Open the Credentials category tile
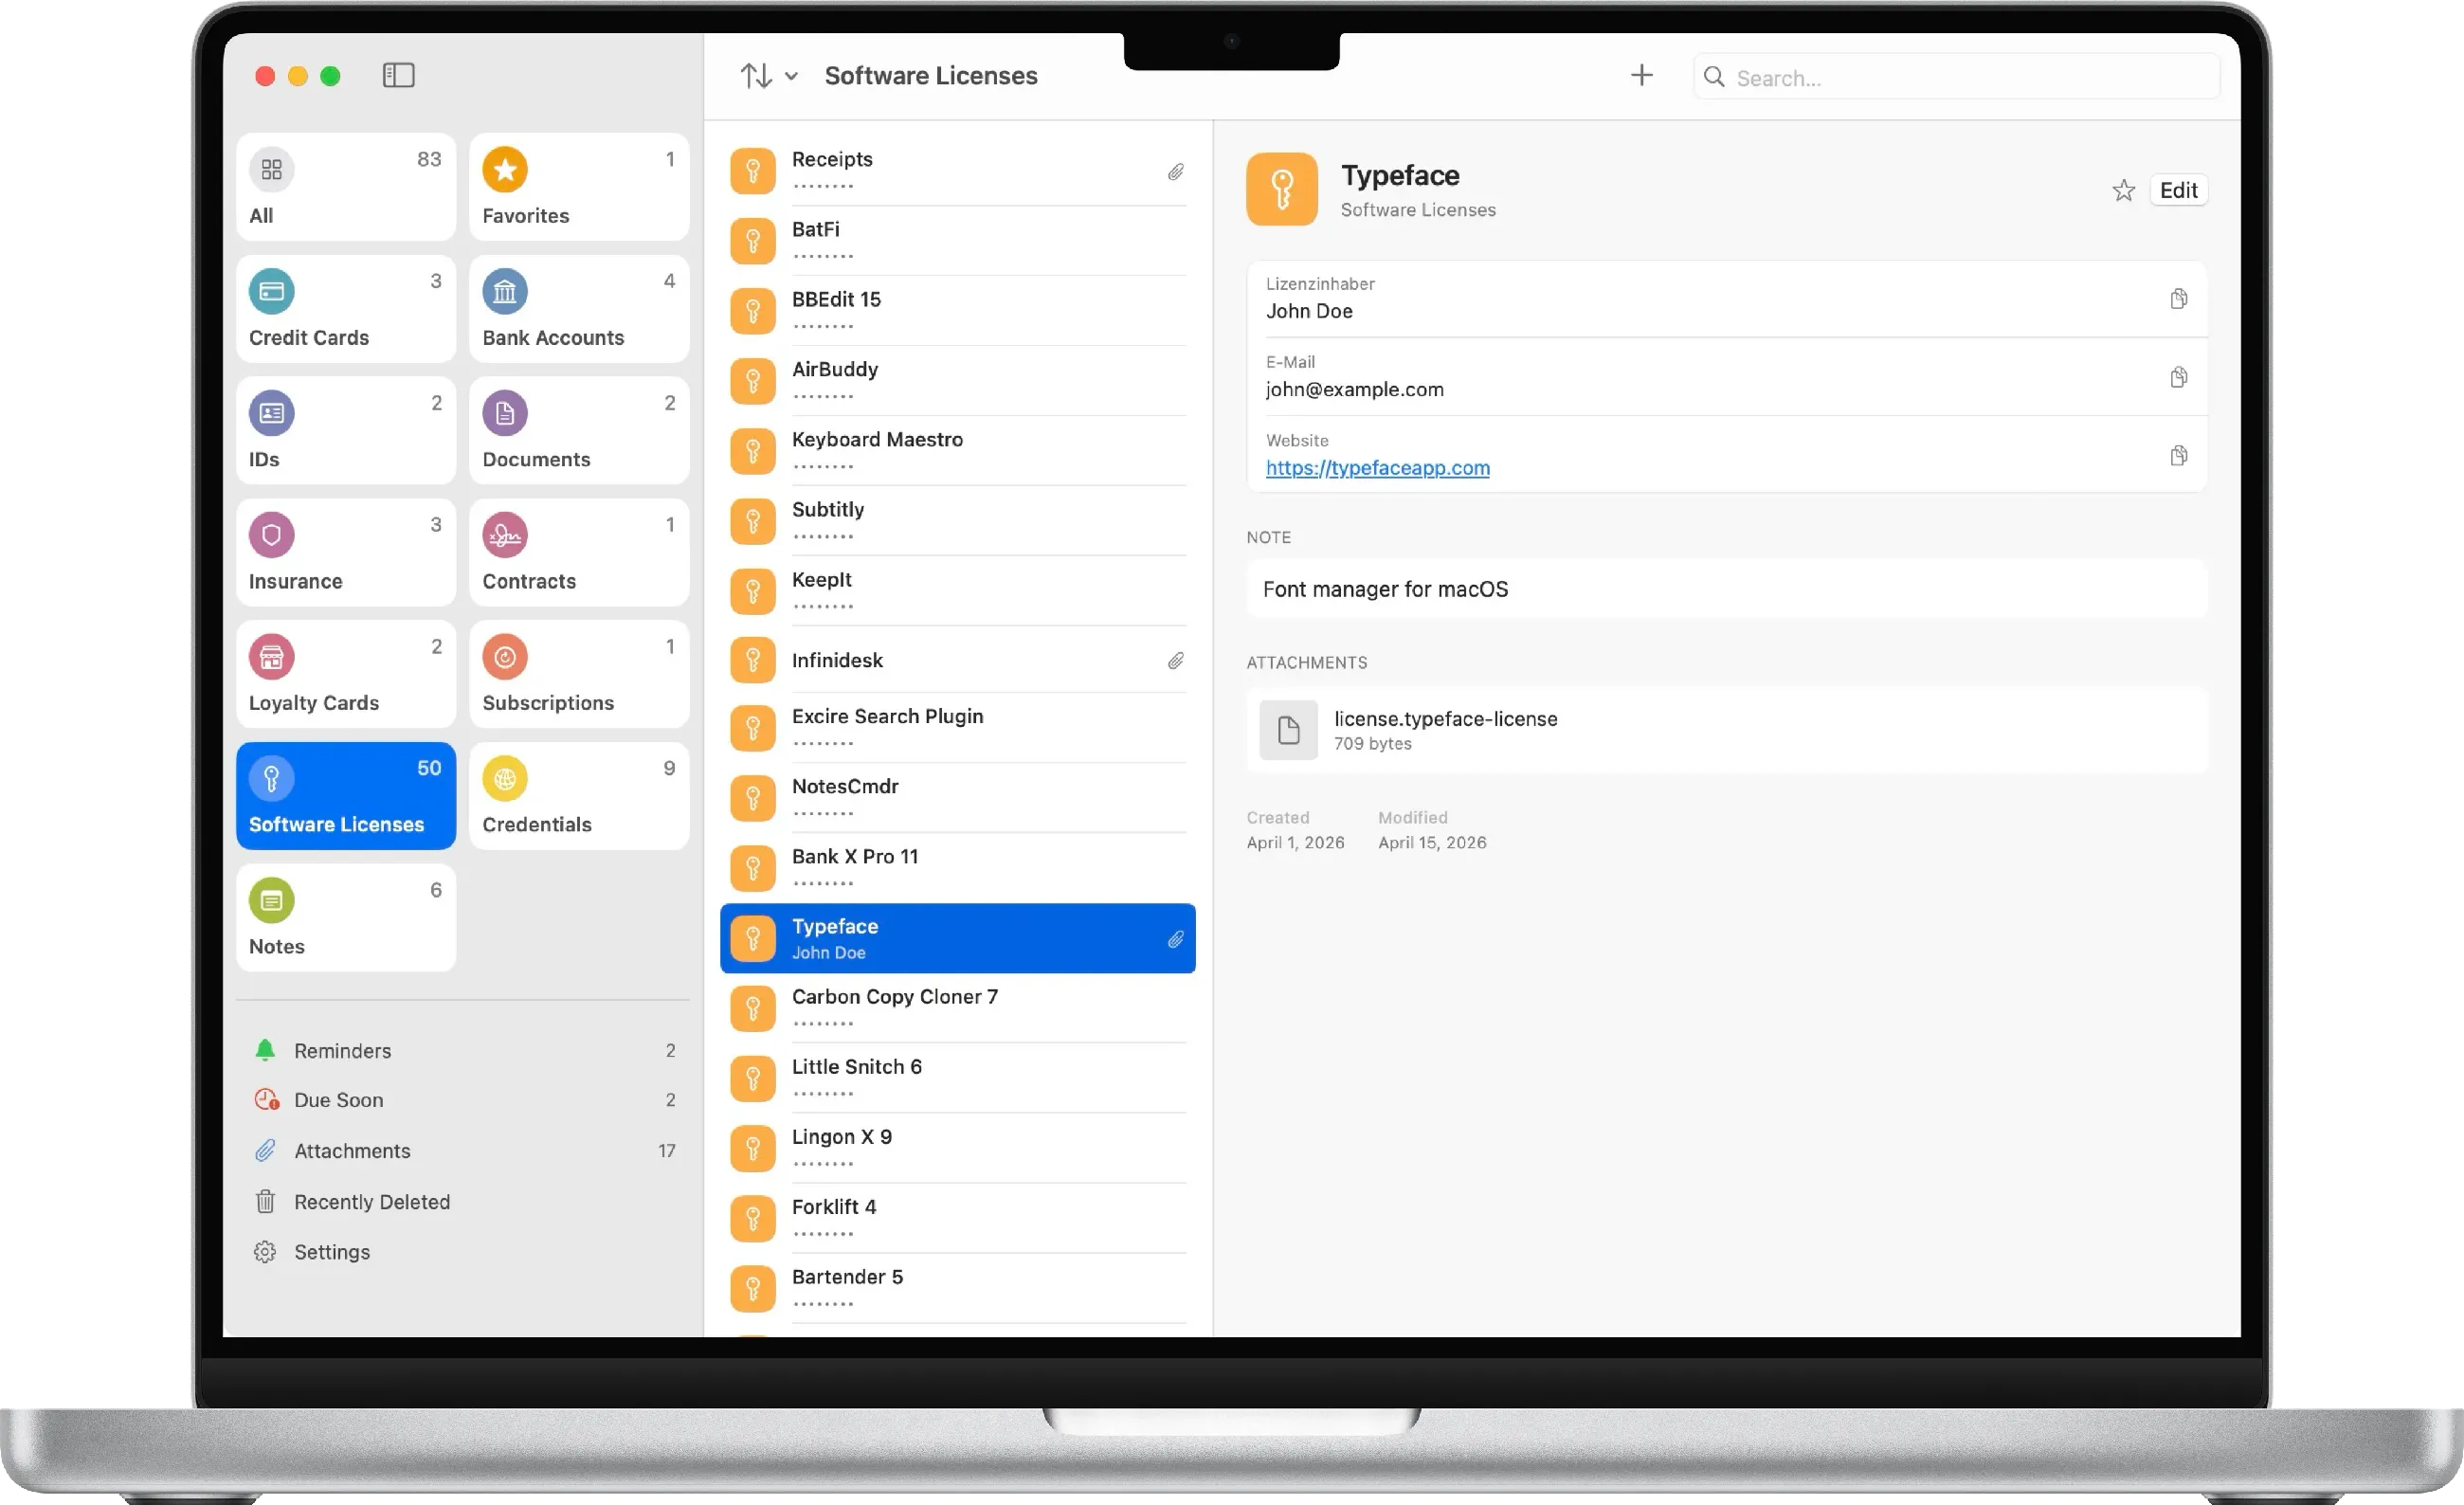 [x=579, y=796]
